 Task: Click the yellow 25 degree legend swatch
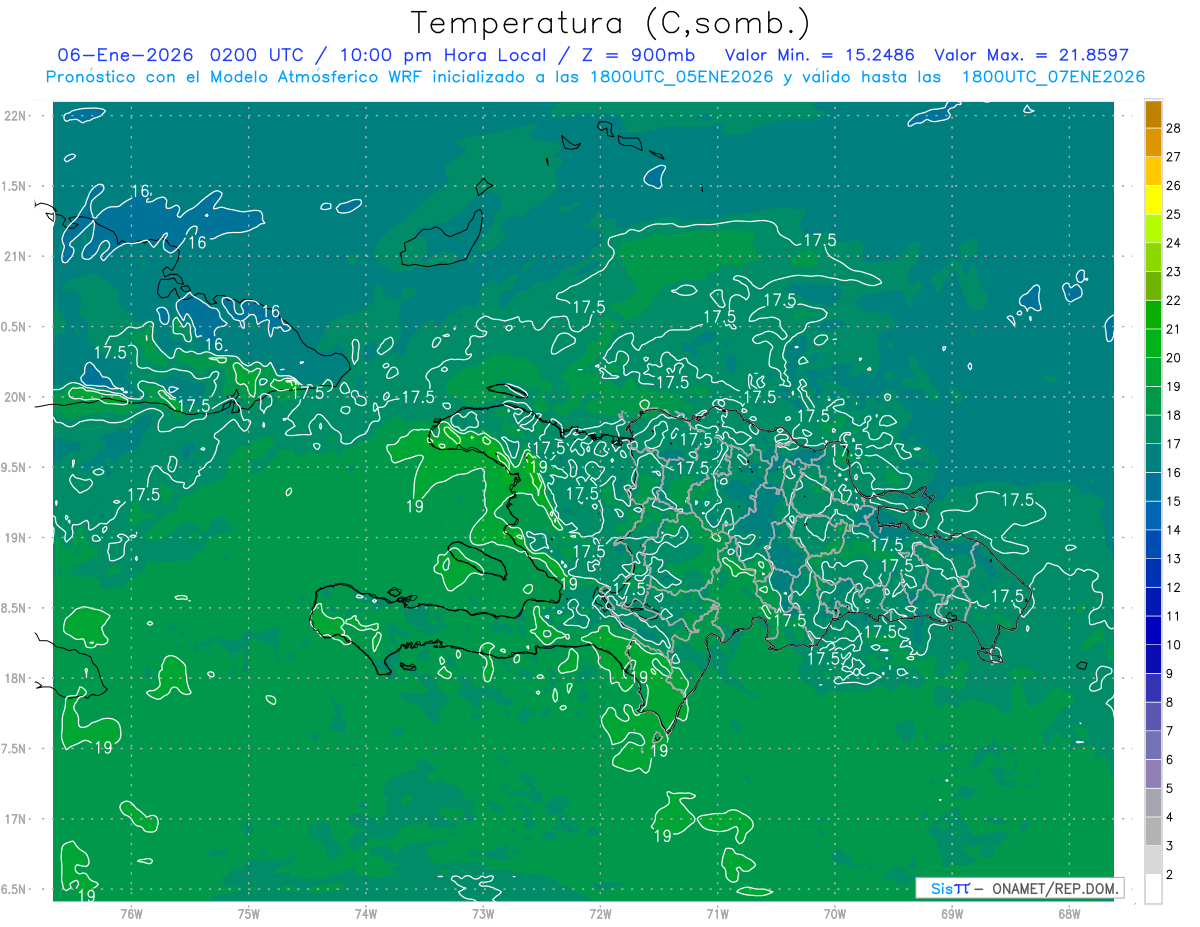[x=1153, y=200]
